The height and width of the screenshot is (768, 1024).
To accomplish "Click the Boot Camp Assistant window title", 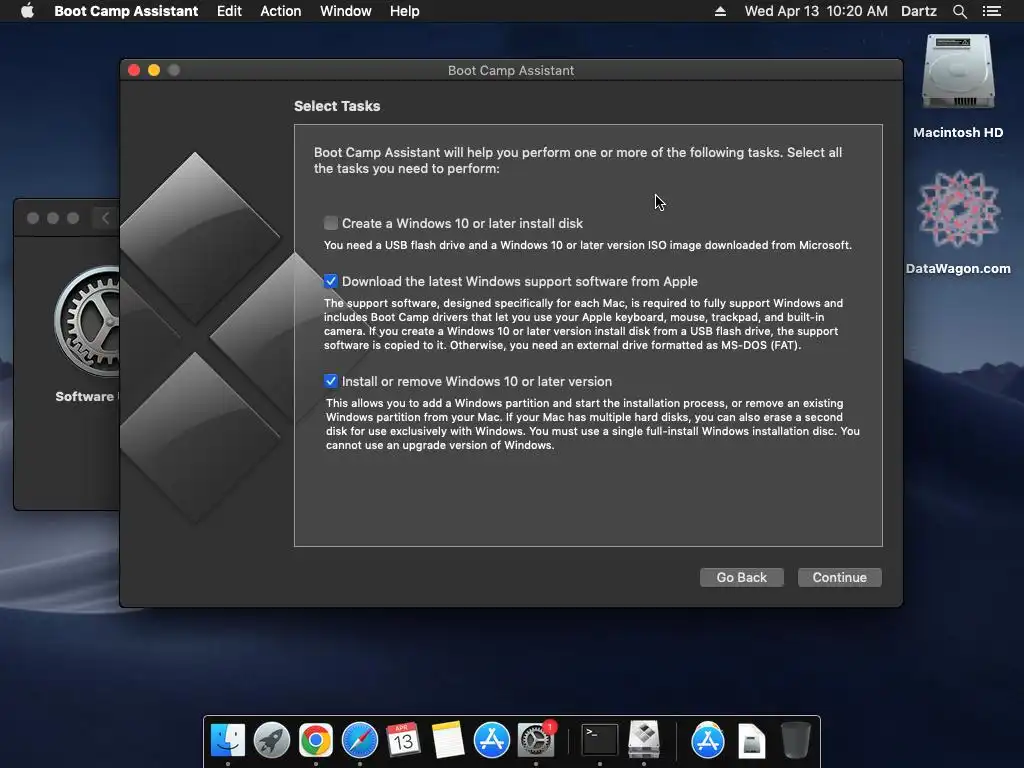I will tap(511, 71).
